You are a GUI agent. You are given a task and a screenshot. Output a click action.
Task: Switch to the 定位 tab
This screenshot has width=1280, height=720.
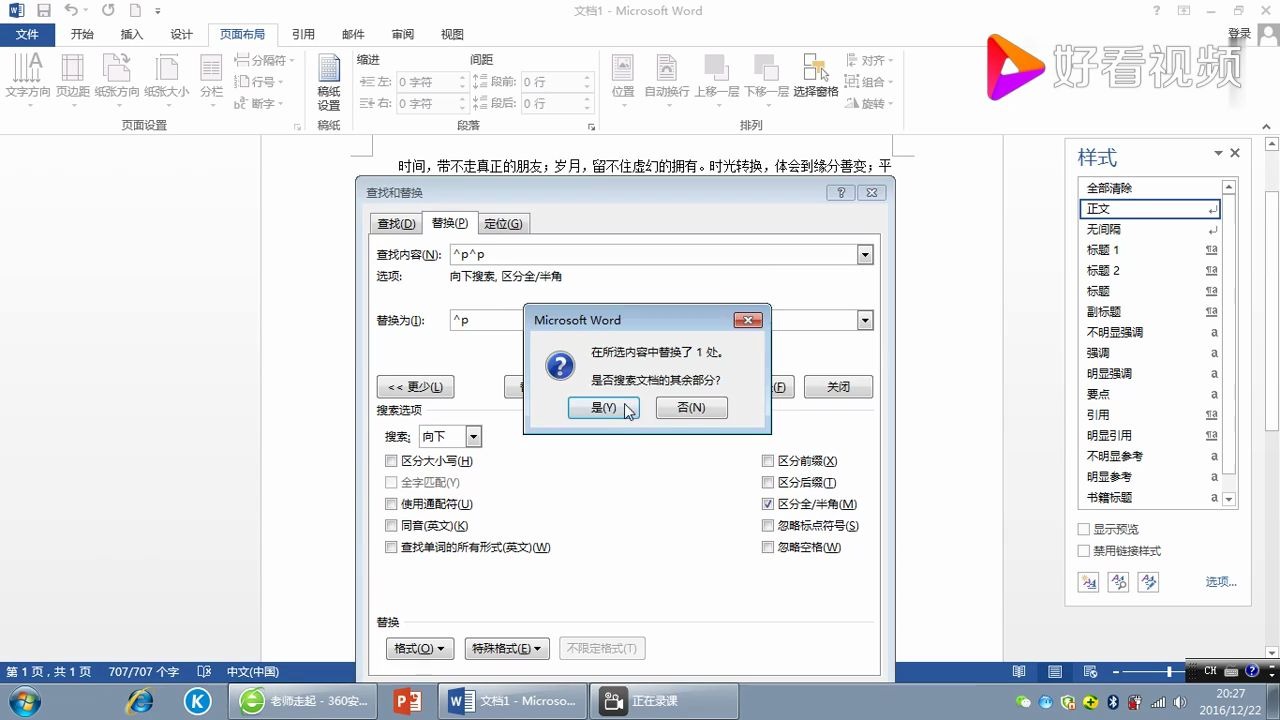(503, 222)
